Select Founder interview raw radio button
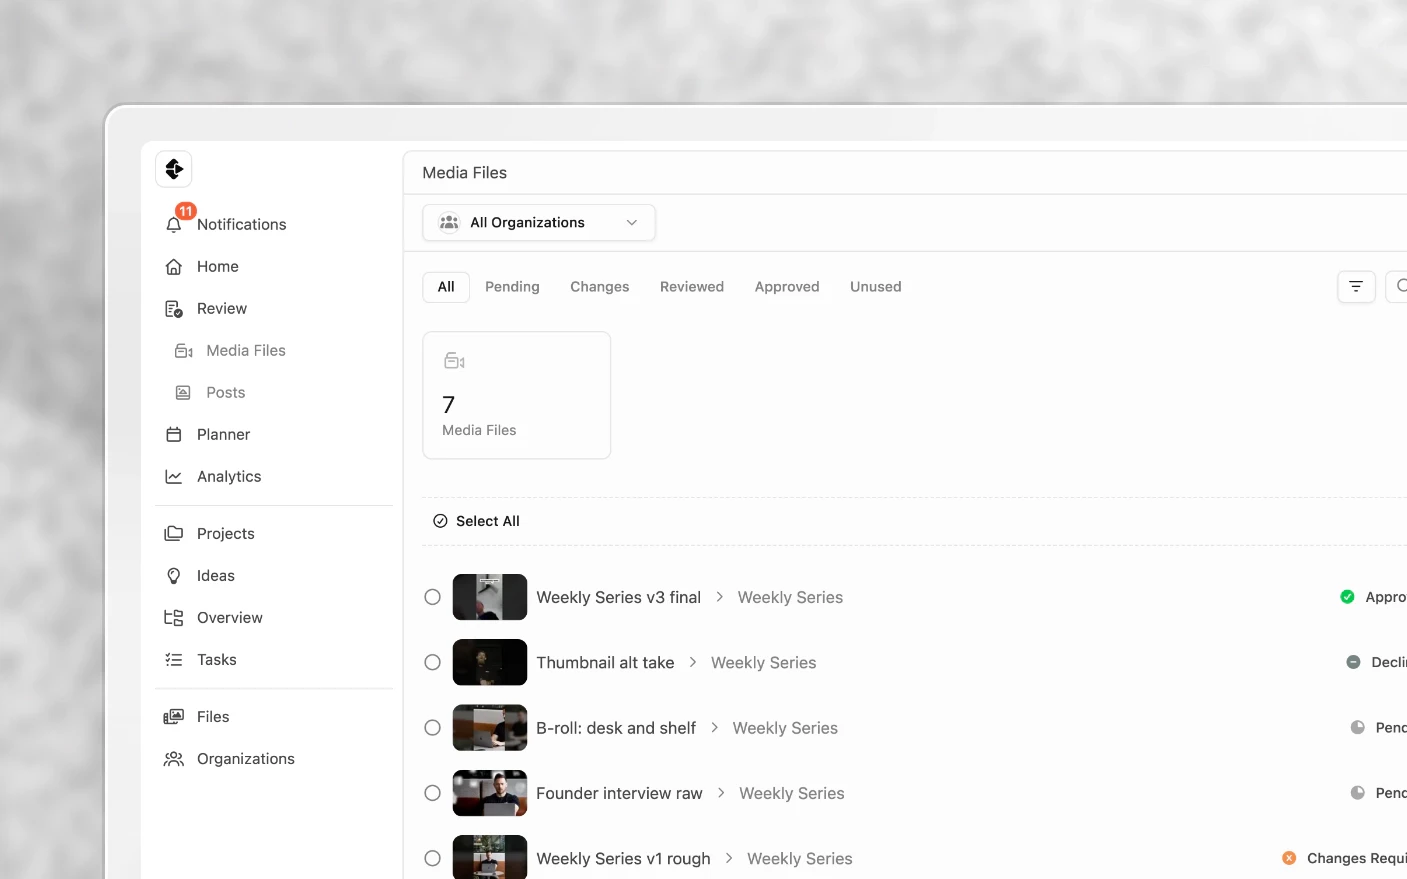1407x879 pixels. click(x=432, y=793)
